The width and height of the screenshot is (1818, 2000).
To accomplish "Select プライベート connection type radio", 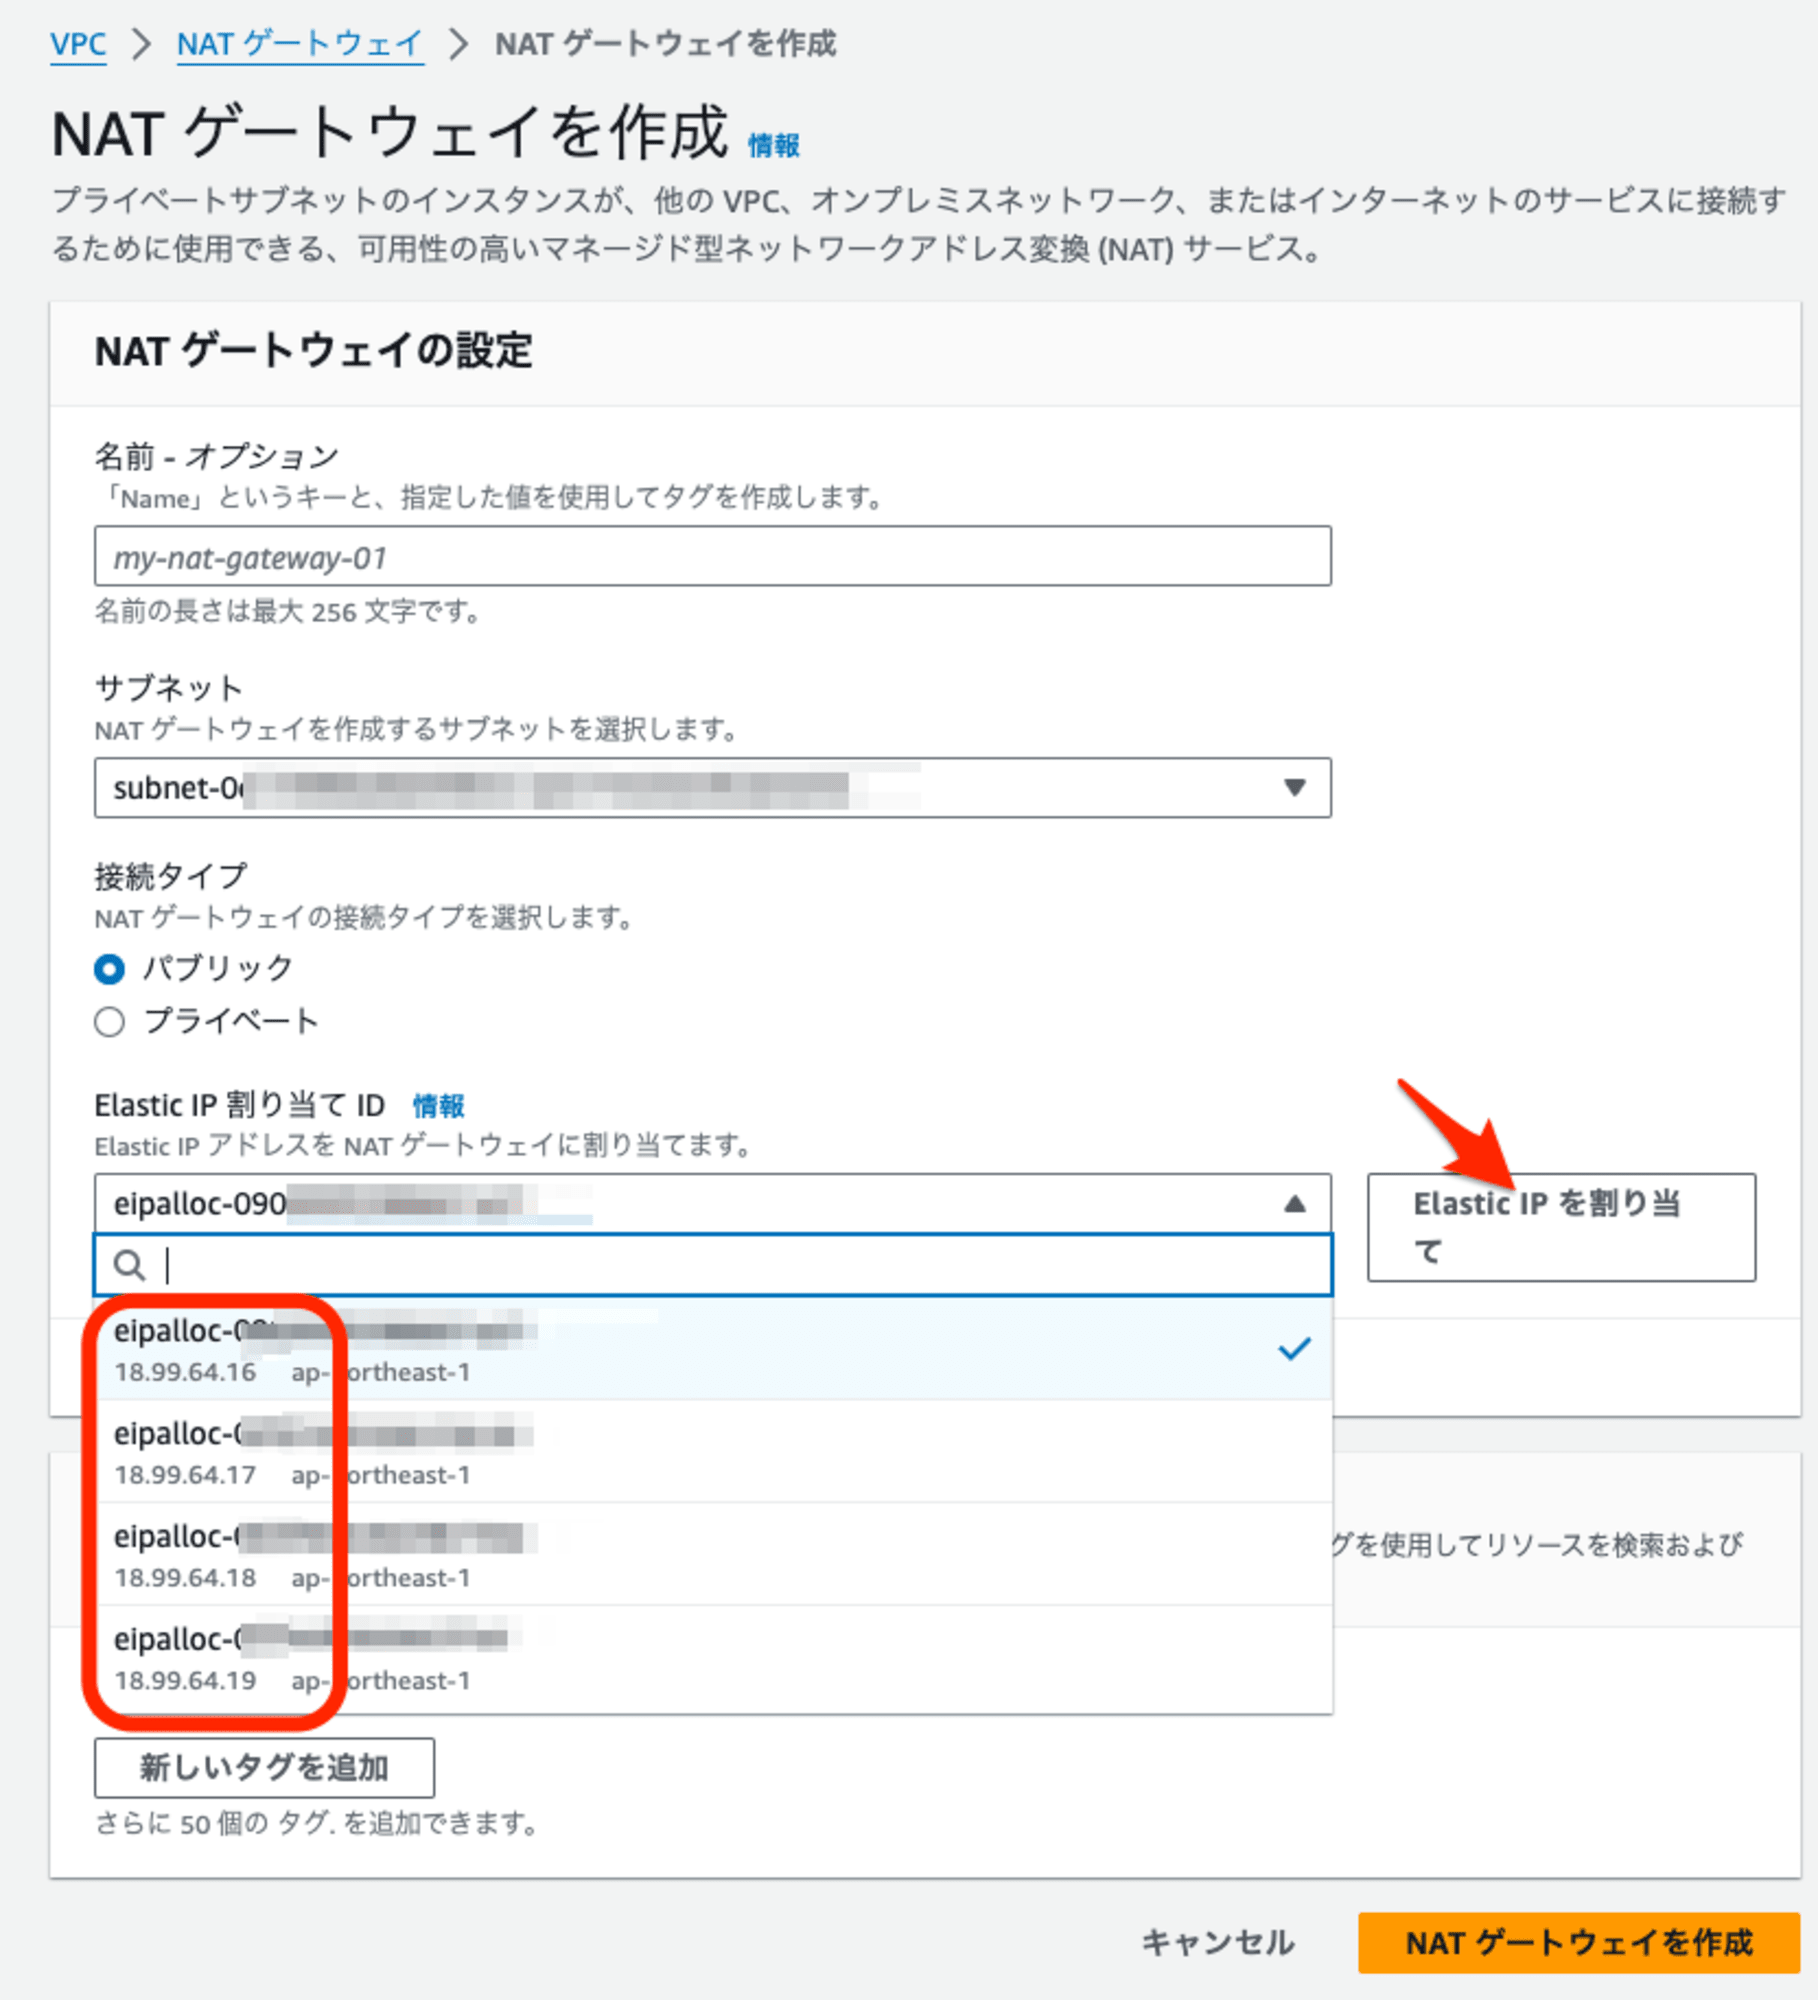I will point(109,1021).
